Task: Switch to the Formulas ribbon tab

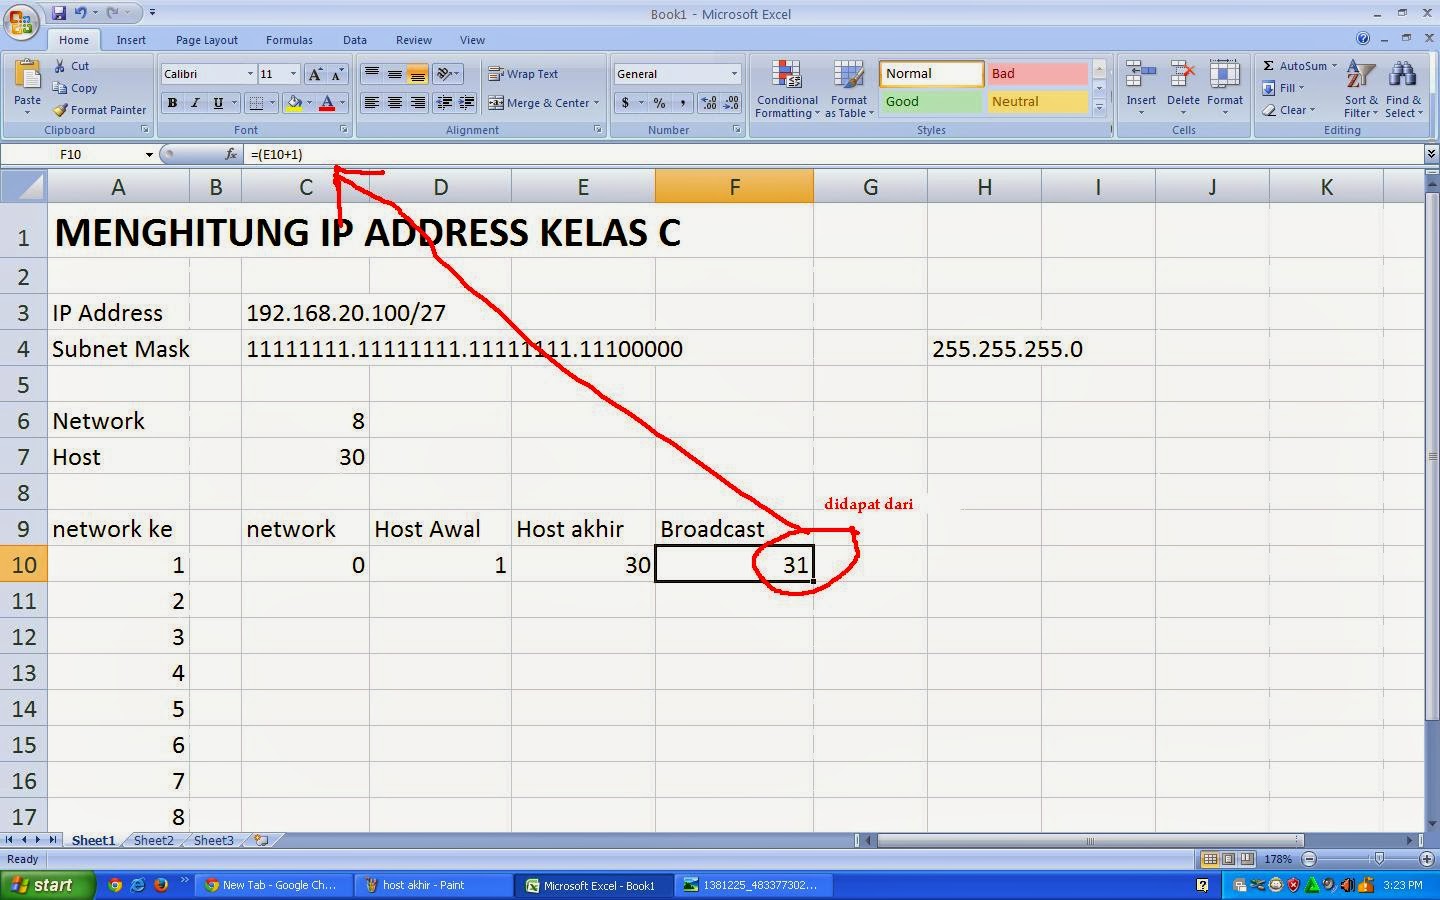Action: (289, 40)
